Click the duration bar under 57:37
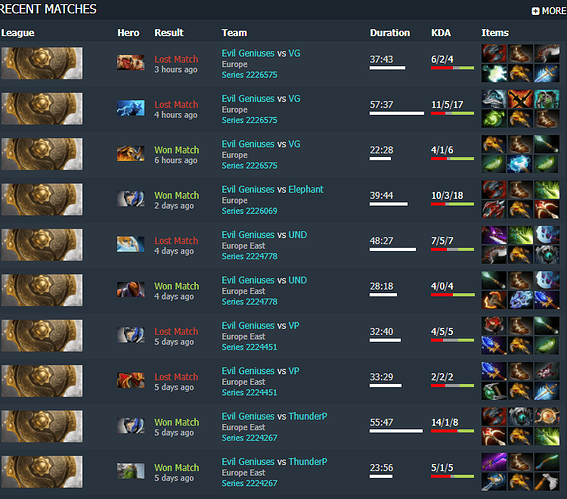Viewport: 567px width, 499px height. point(397,114)
